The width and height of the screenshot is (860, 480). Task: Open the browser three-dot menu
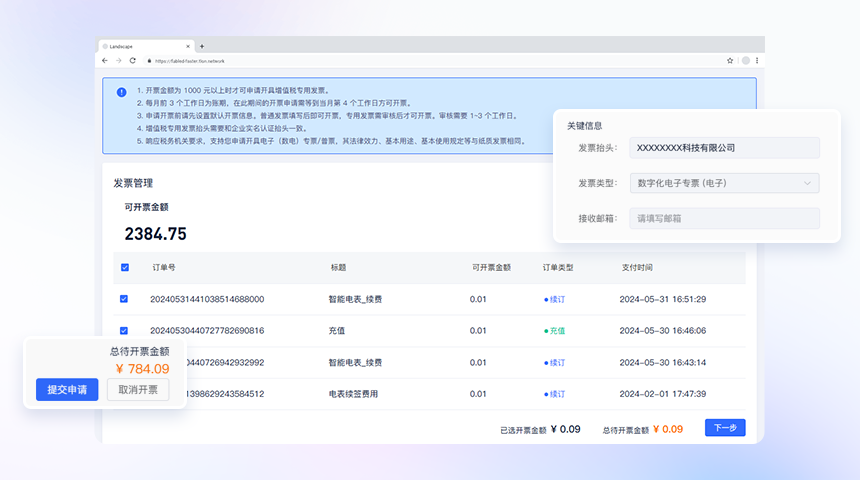point(757,61)
